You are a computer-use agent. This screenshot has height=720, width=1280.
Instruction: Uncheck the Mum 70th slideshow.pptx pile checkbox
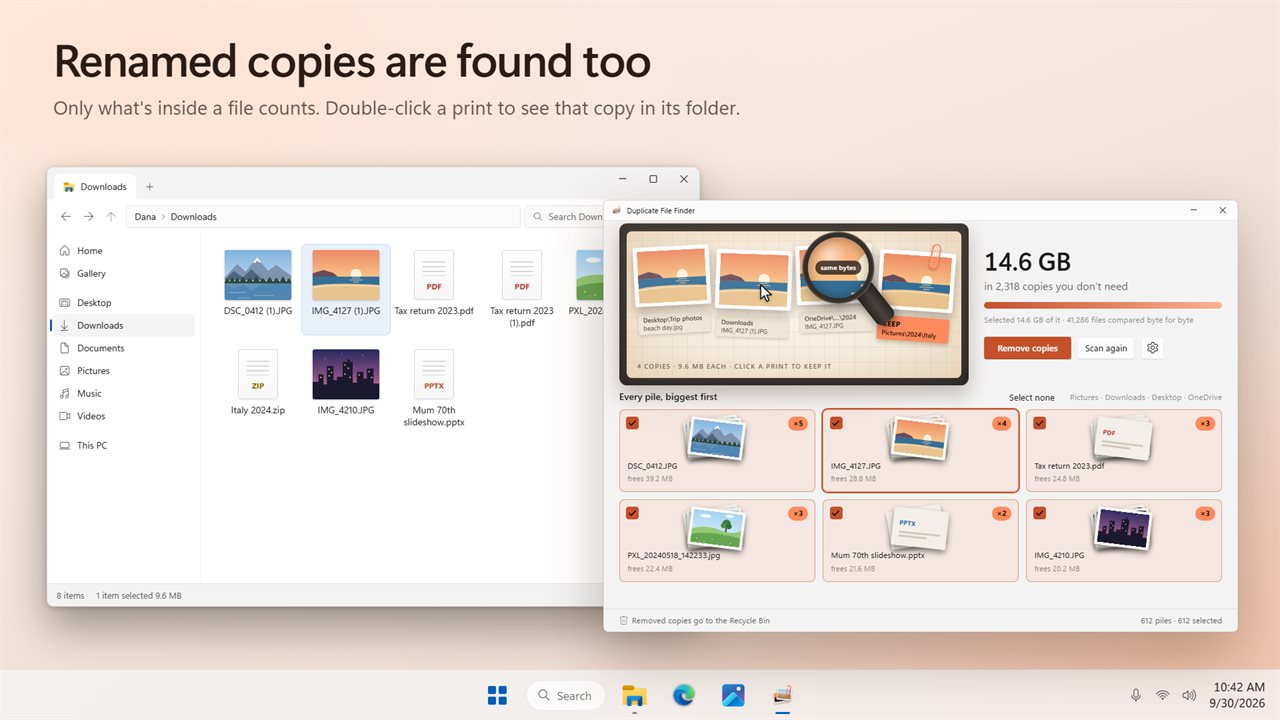click(x=836, y=513)
